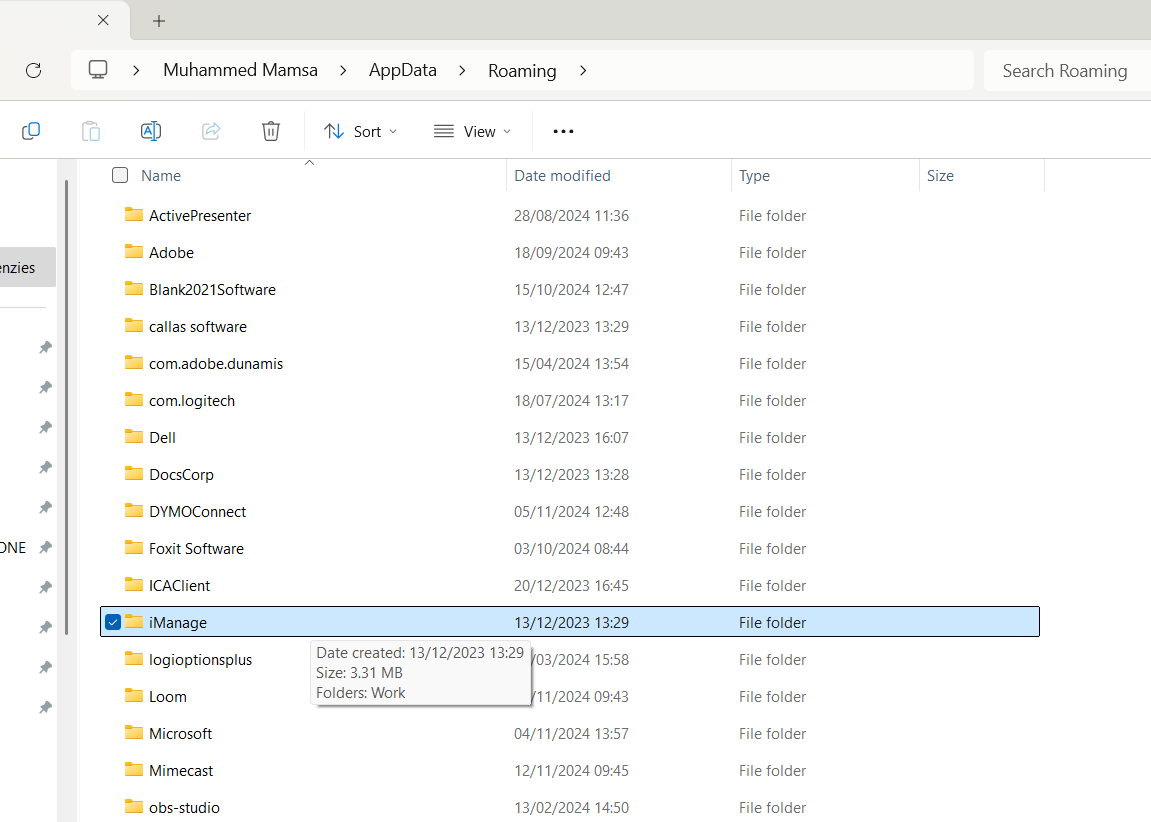Image resolution: width=1151 pixels, height=822 pixels.
Task: Open the Sort dropdown
Action: (360, 131)
